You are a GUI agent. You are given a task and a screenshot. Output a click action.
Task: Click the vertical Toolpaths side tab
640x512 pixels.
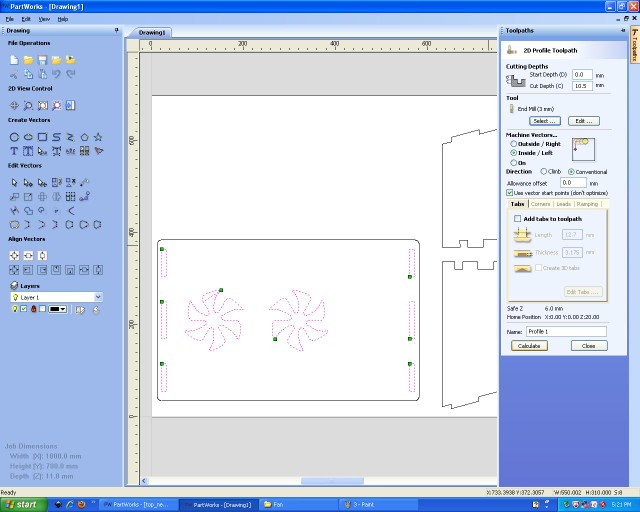[635, 45]
